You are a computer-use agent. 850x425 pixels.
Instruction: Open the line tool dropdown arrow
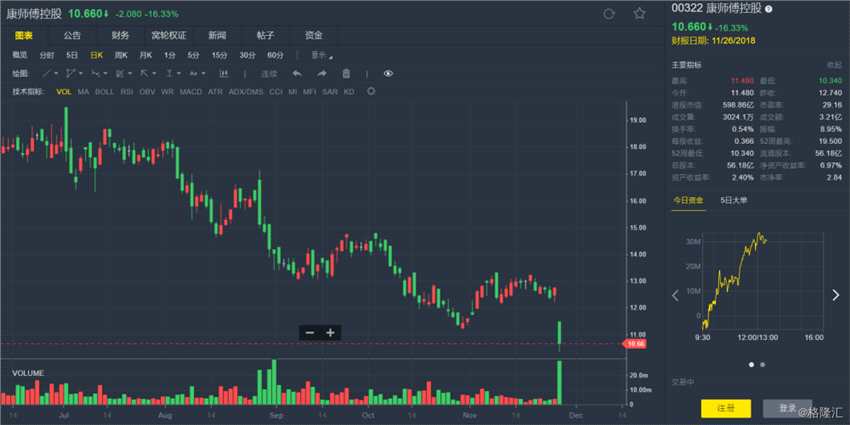pyautogui.click(x=56, y=74)
